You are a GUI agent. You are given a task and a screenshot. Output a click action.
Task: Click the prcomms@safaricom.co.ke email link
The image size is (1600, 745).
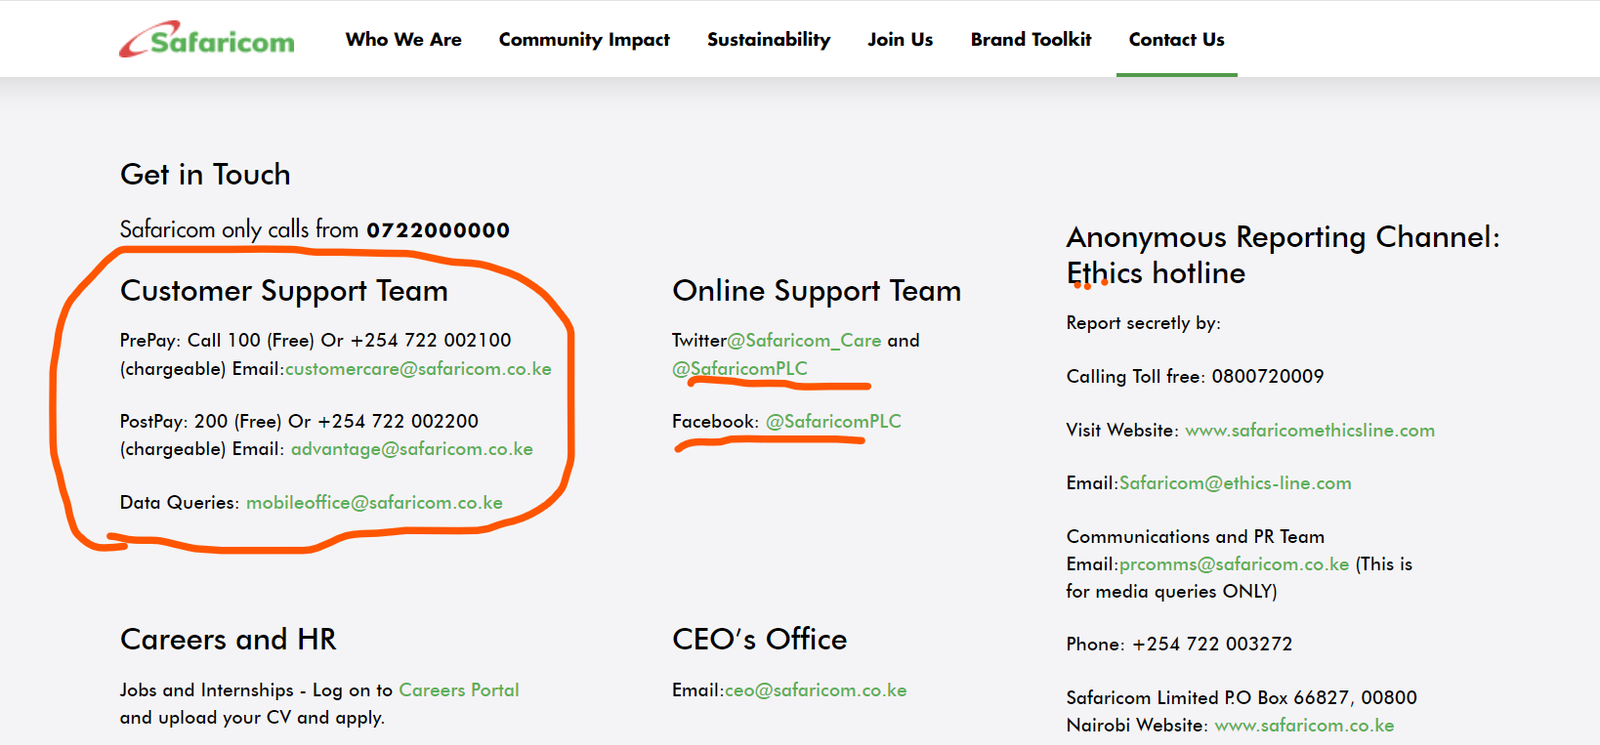coord(1234,564)
